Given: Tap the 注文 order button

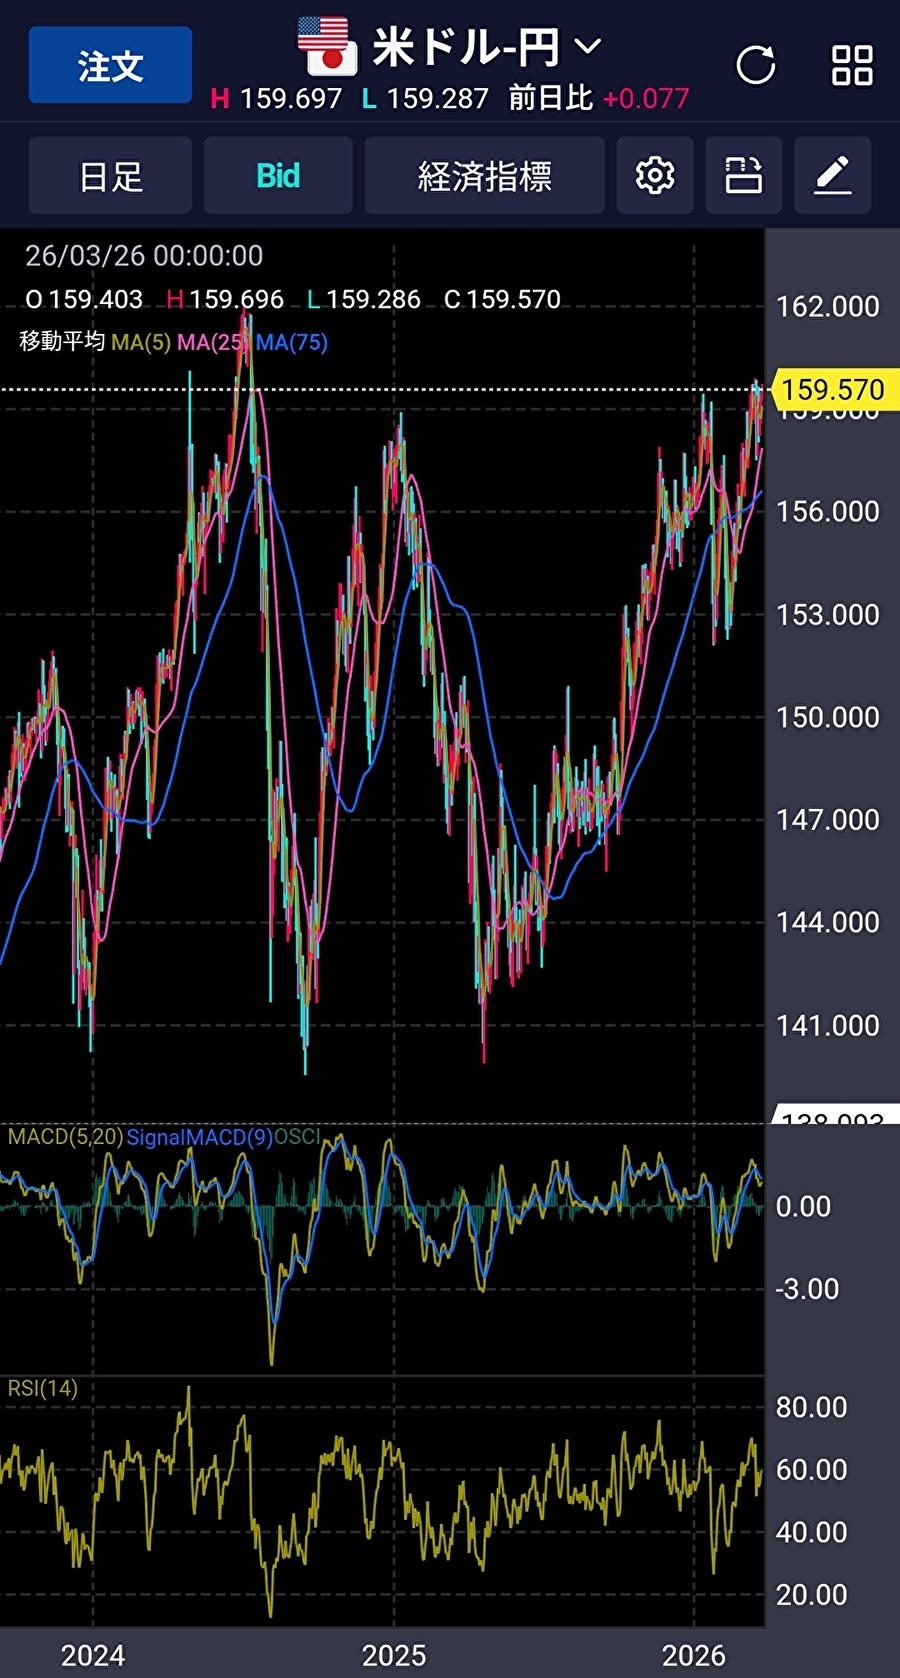Looking at the screenshot, I should pos(110,66).
